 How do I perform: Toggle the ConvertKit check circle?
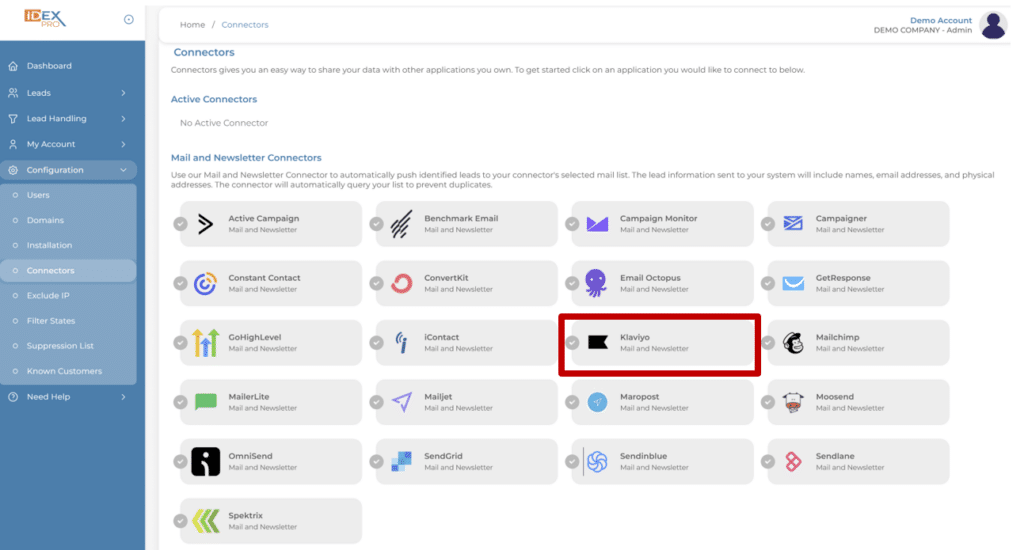pos(376,283)
